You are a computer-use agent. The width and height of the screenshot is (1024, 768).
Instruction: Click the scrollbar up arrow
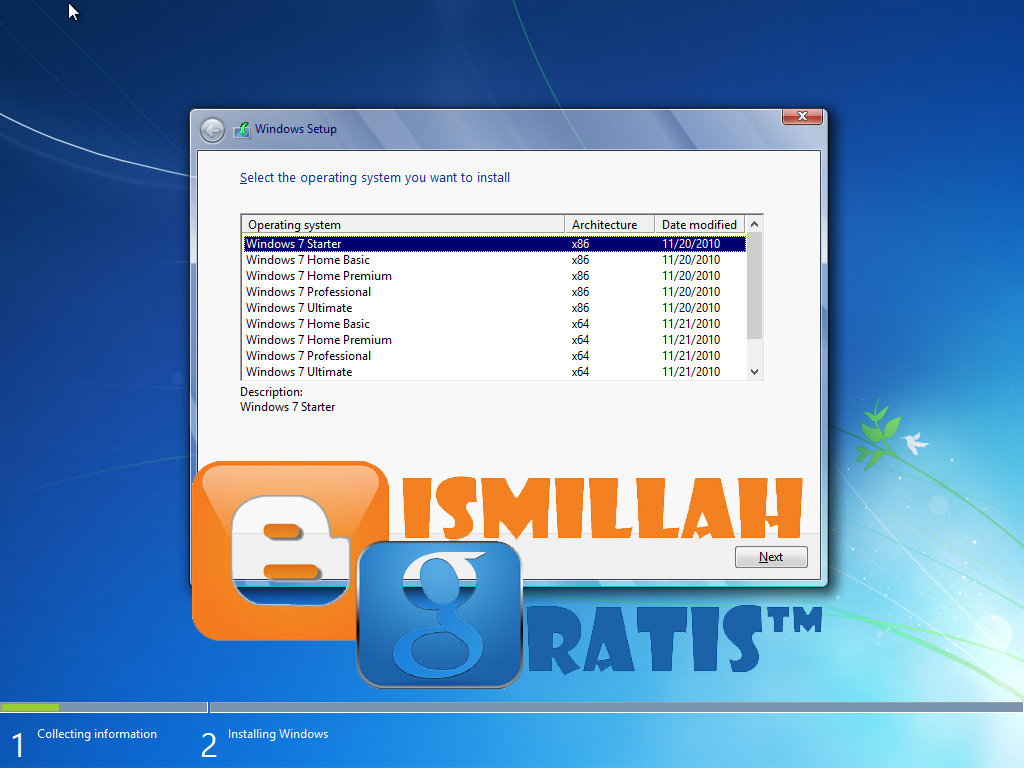coord(755,224)
